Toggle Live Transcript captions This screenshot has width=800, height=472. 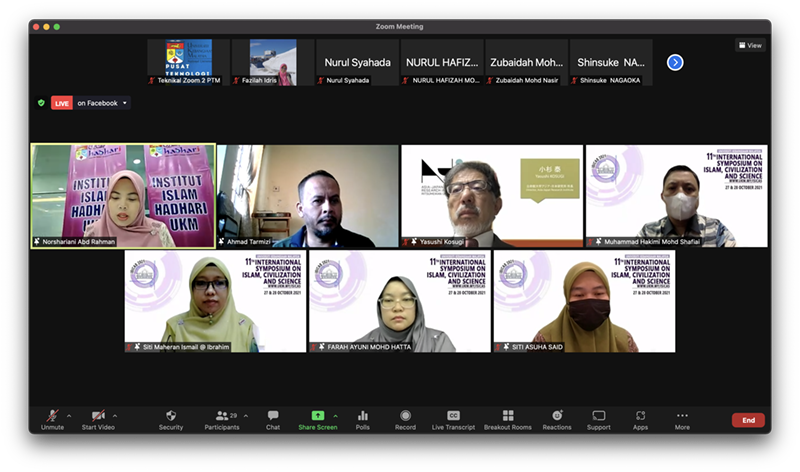(453, 419)
